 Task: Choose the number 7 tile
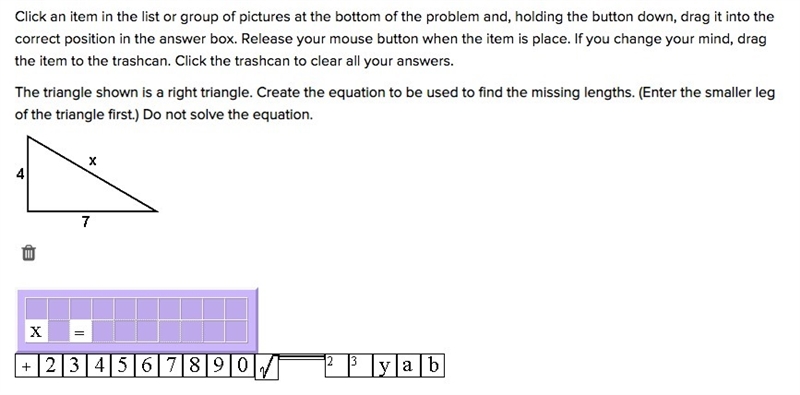171,366
